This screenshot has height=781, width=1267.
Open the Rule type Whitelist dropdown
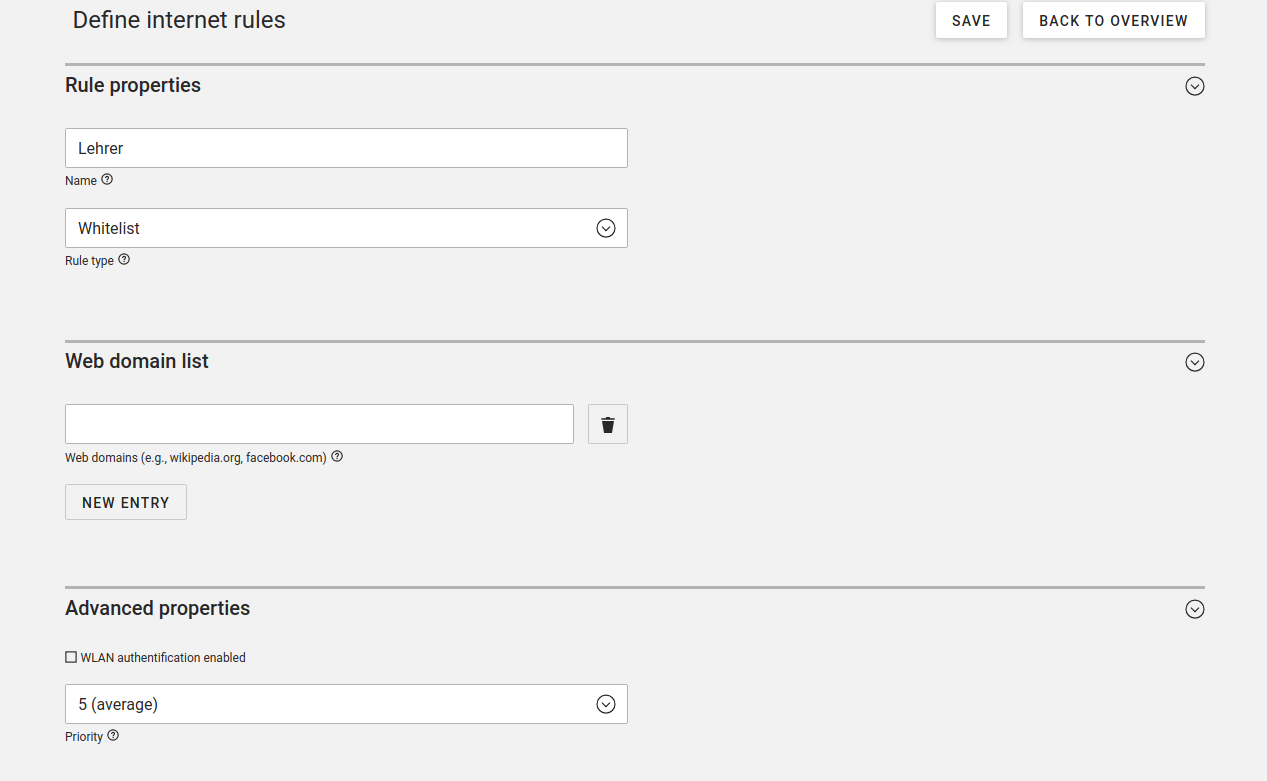(346, 228)
